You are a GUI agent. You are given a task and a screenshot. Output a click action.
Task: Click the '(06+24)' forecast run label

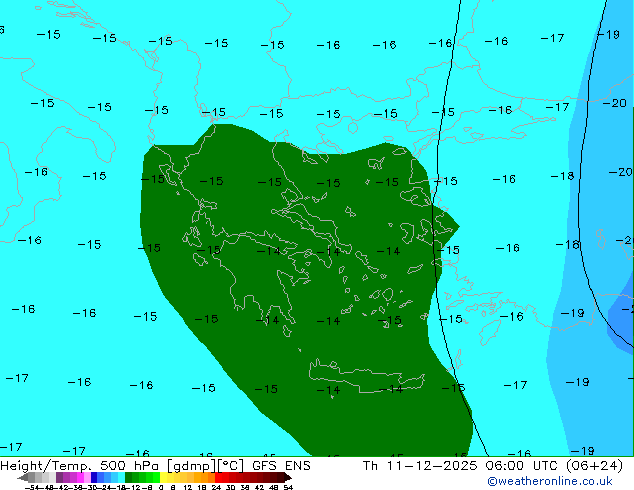[x=594, y=466]
